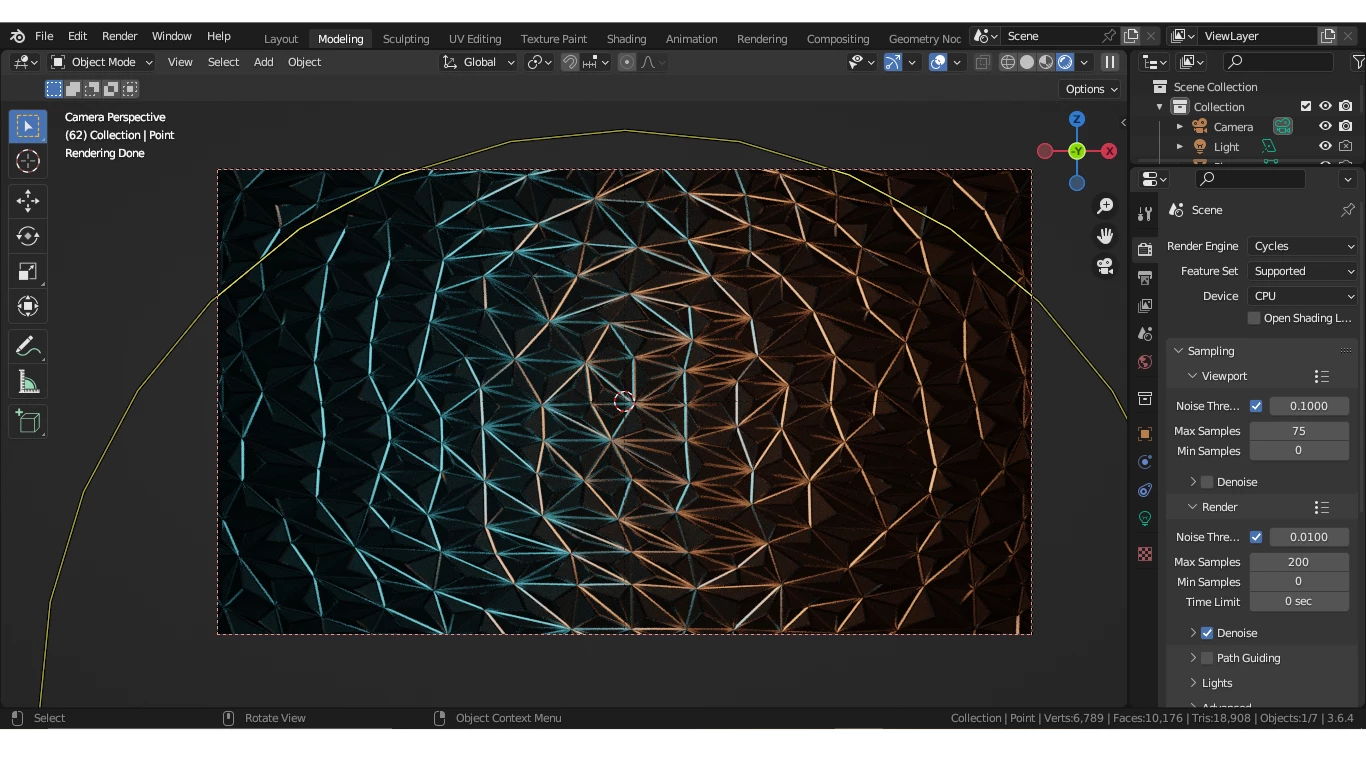Open the Output properties tab icon

(x=1145, y=277)
